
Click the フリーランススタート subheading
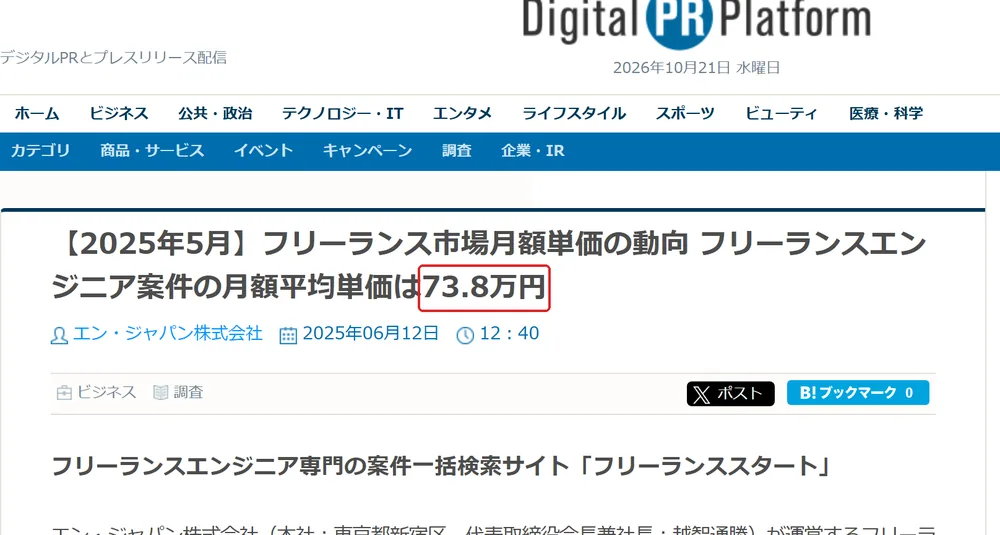pyautogui.click(x=441, y=466)
